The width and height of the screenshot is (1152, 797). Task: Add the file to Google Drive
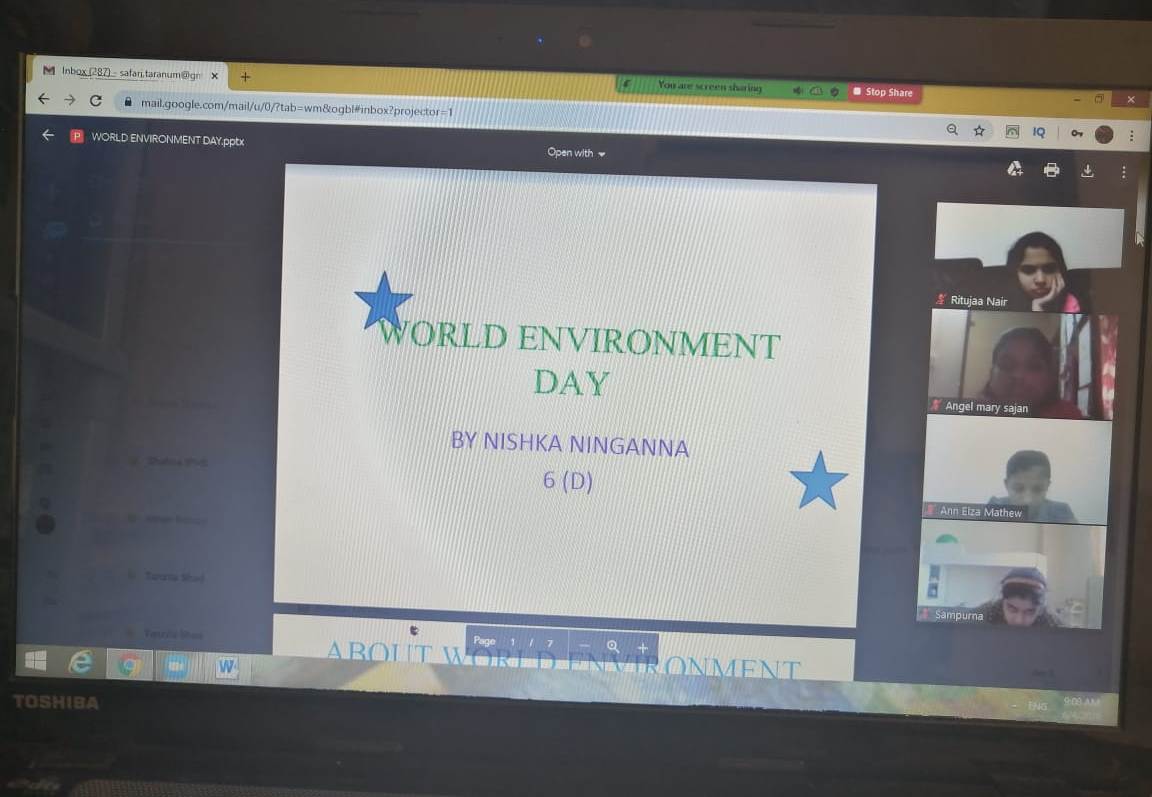point(1015,169)
